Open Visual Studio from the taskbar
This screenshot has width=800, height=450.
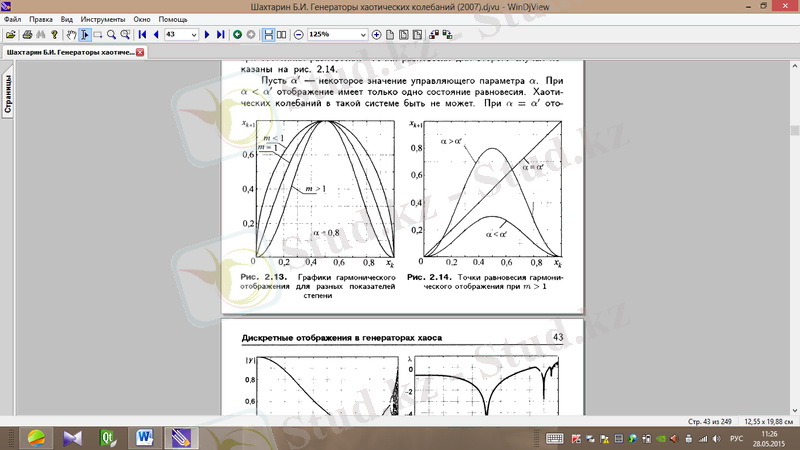[x=72, y=438]
